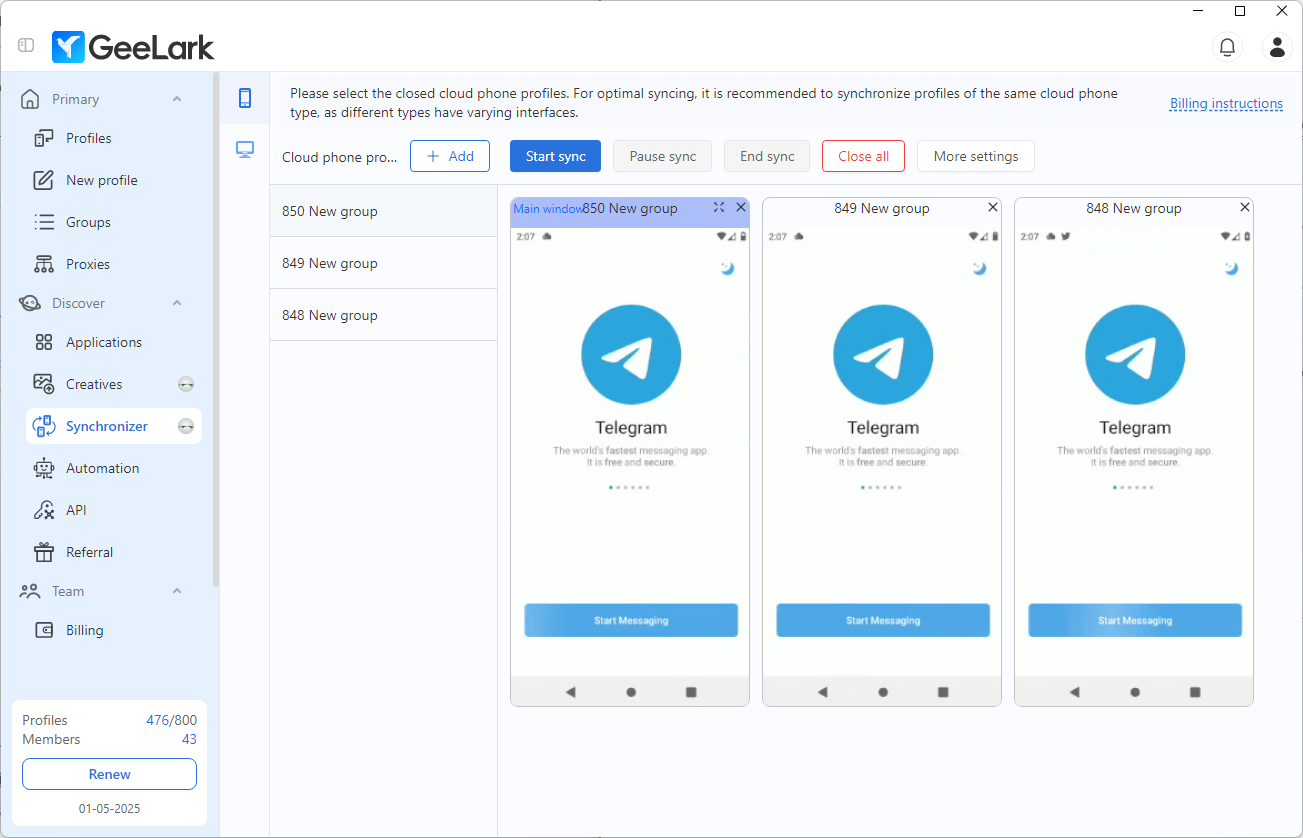Open Billing section
This screenshot has width=1303, height=838.
tap(113, 630)
